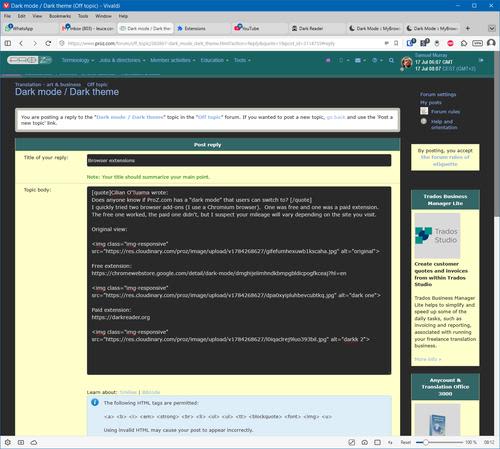Open the Edit menu
The width and height of the screenshot is (500, 449).
pos(22,16)
